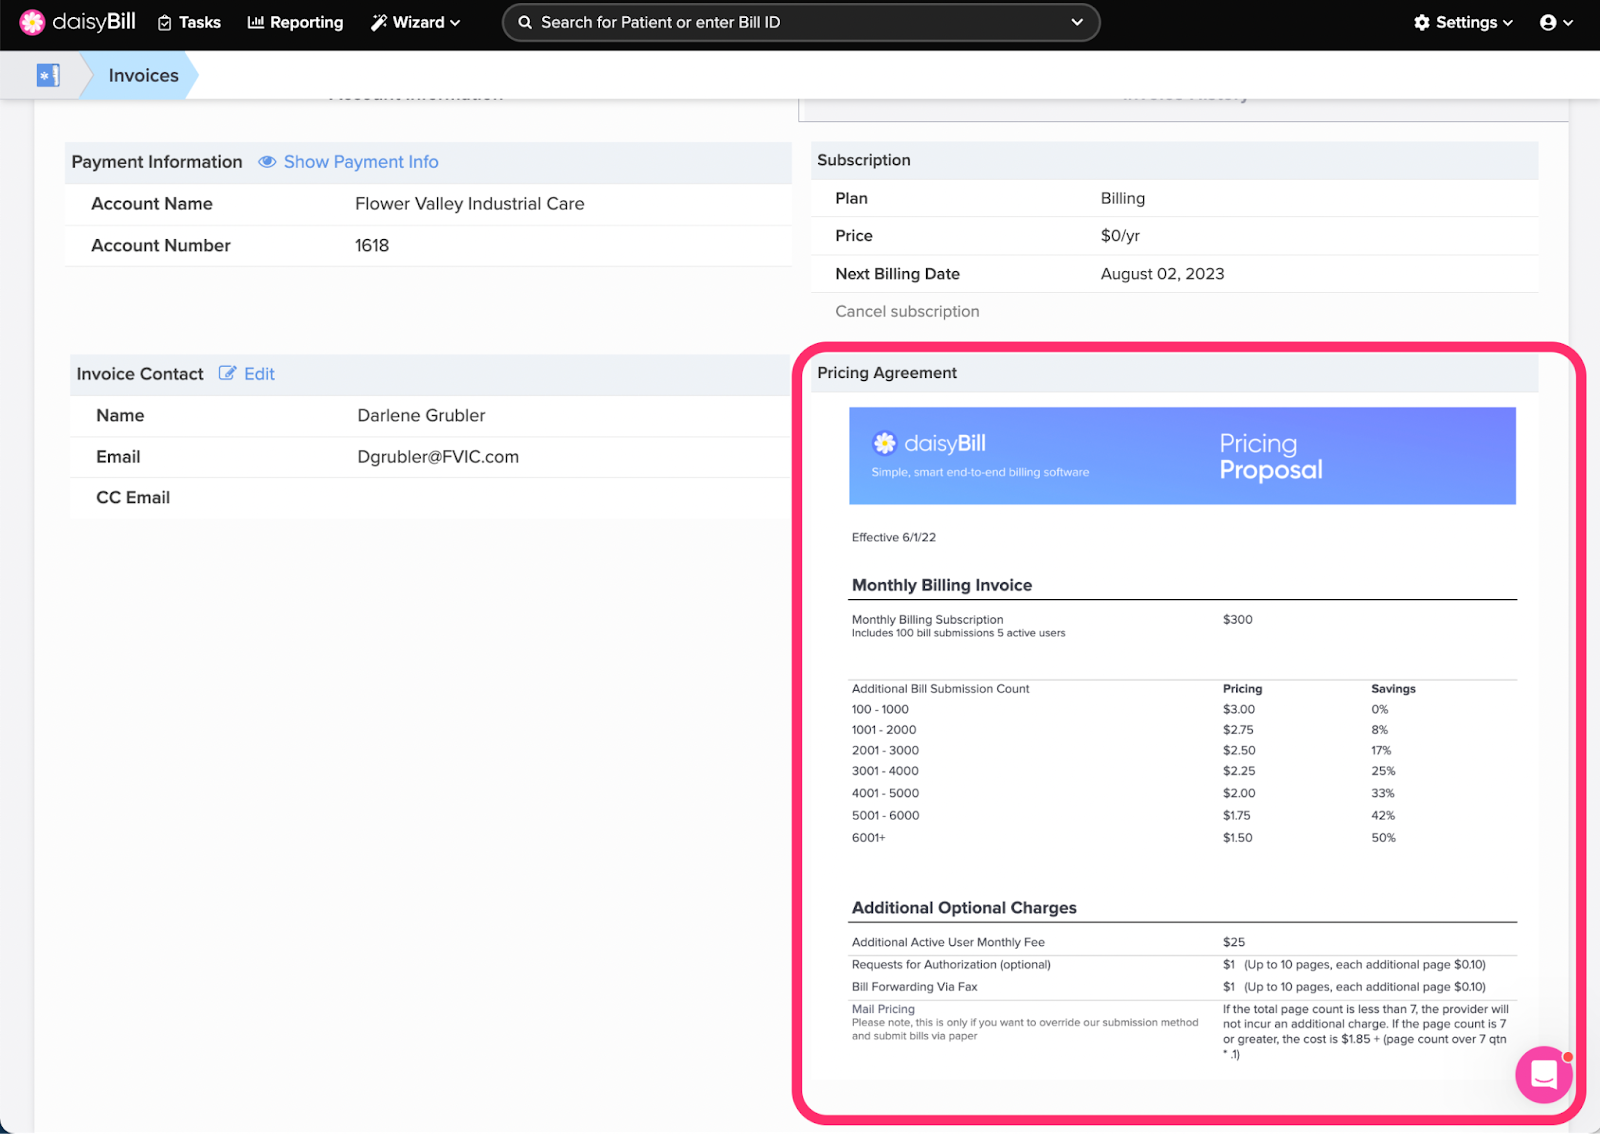Viewport: 1600px width, 1134px height.
Task: Click the magnifying glass search icon
Action: coord(525,22)
